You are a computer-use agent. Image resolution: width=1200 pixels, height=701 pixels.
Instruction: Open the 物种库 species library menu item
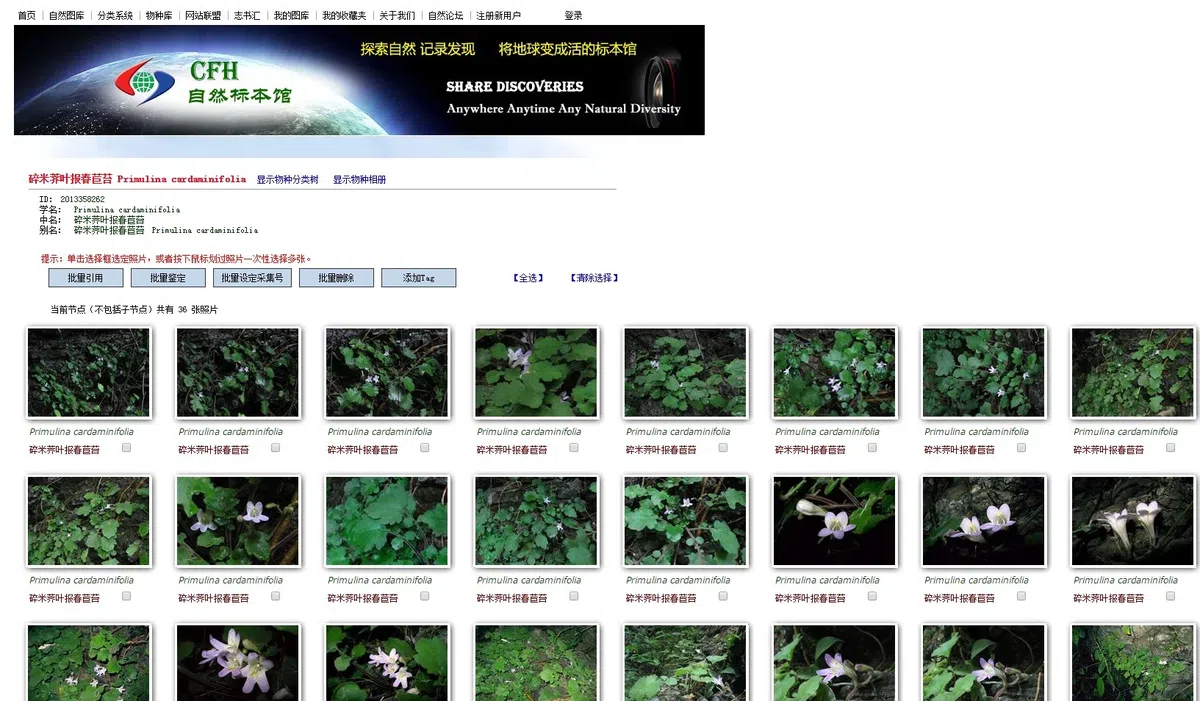(x=158, y=16)
